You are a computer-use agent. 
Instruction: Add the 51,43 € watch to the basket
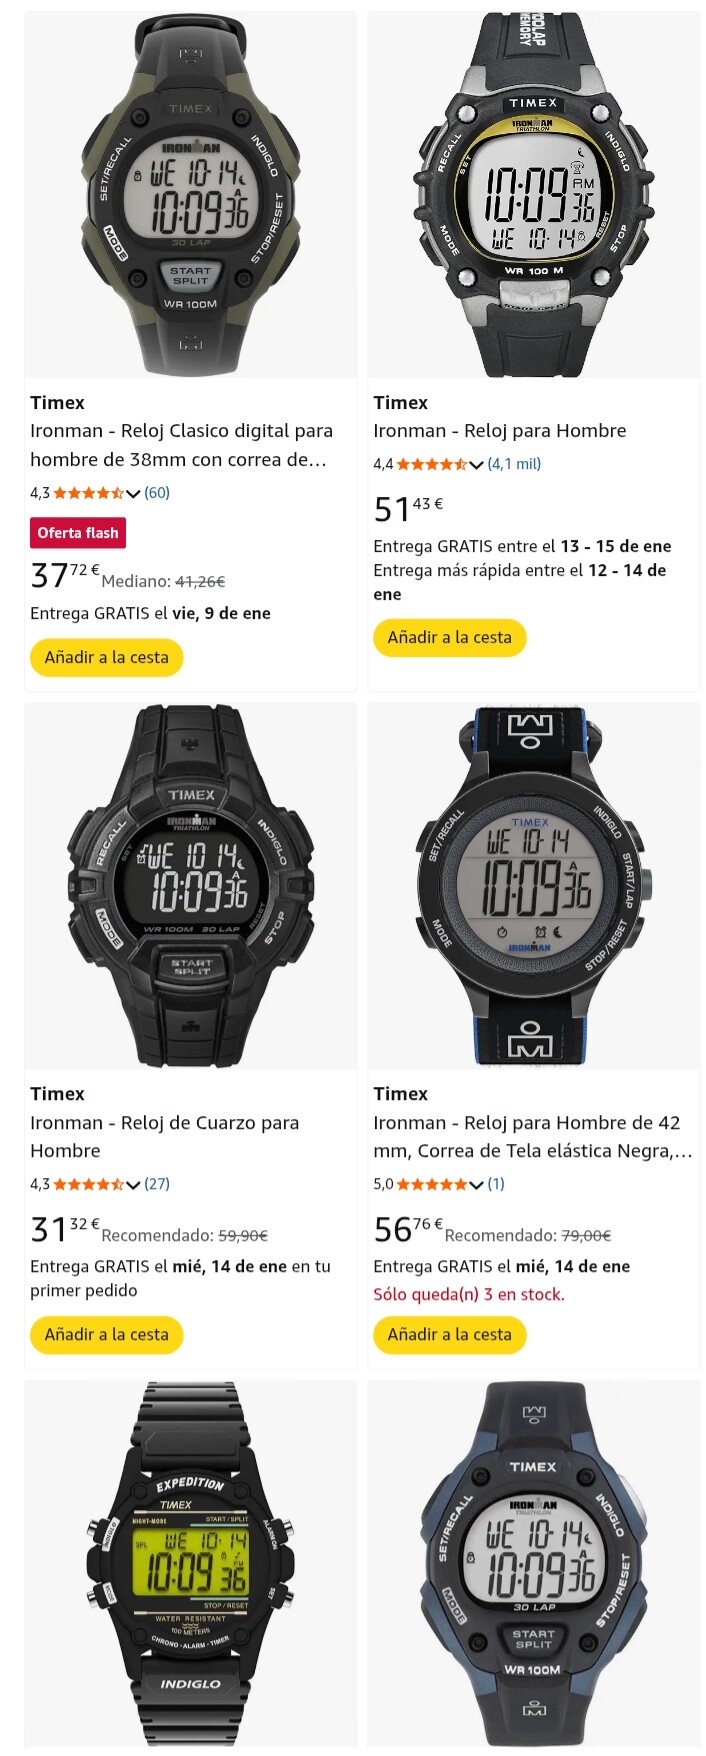click(x=449, y=638)
